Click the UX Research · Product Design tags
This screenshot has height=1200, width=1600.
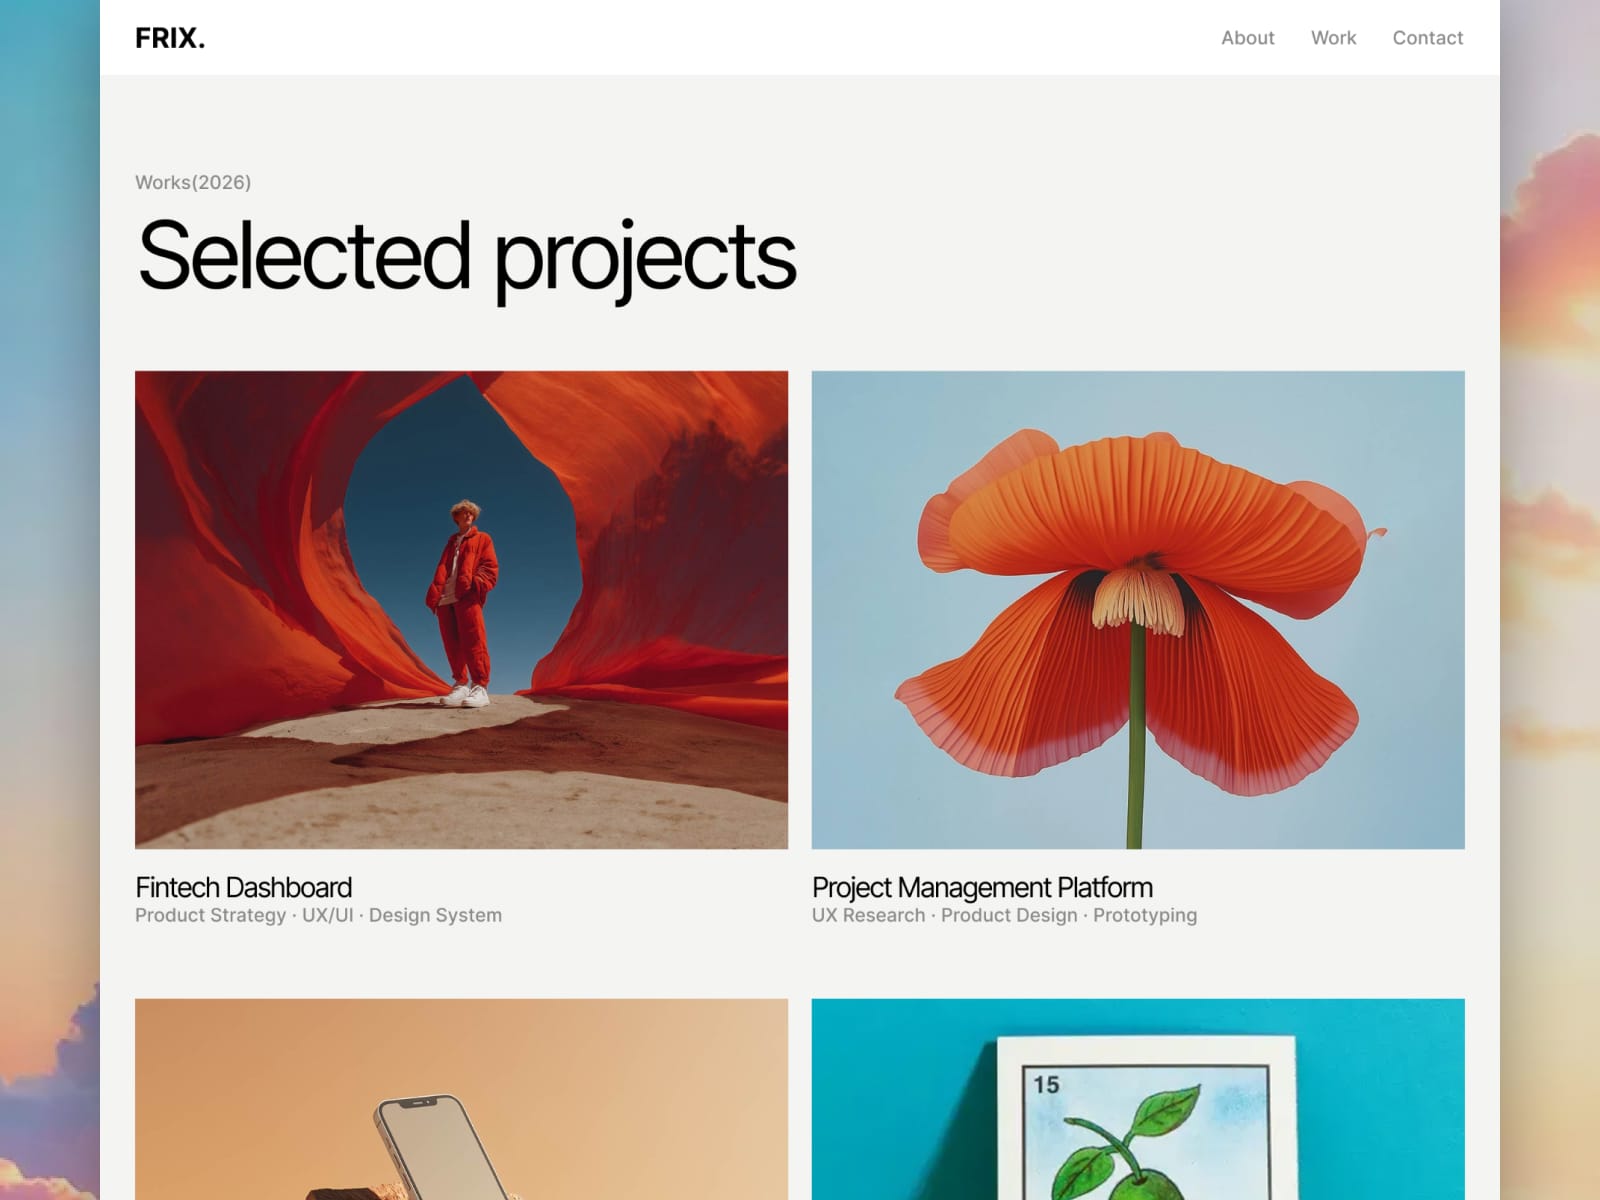pyautogui.click(x=1004, y=915)
